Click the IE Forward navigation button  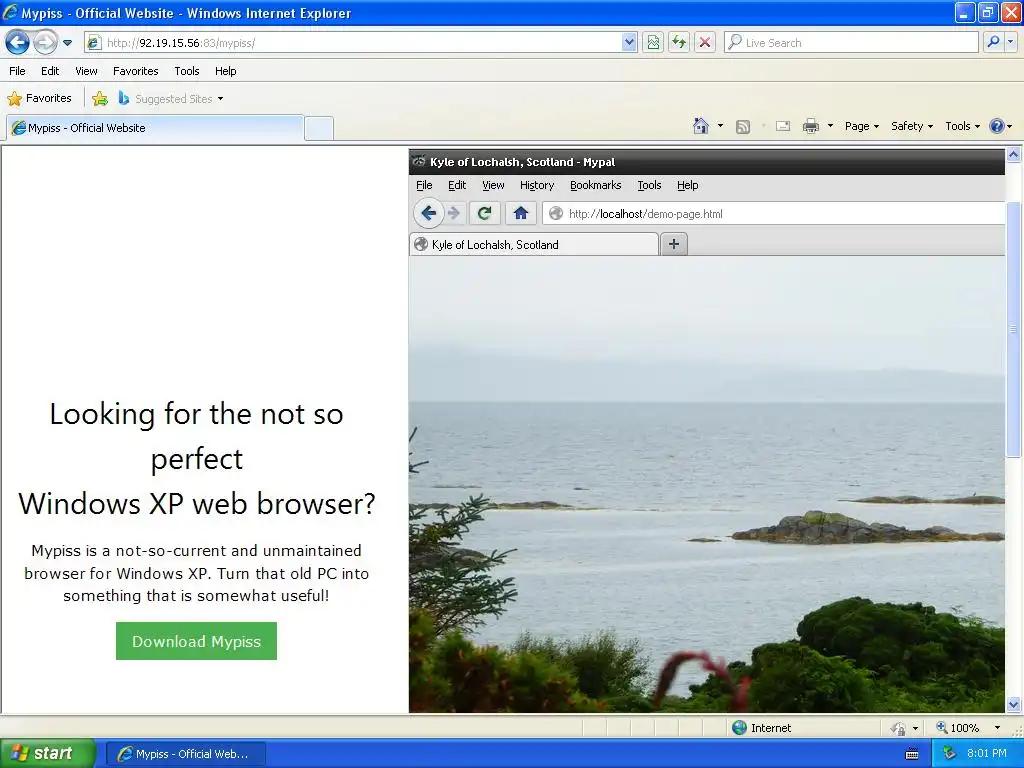tap(45, 43)
